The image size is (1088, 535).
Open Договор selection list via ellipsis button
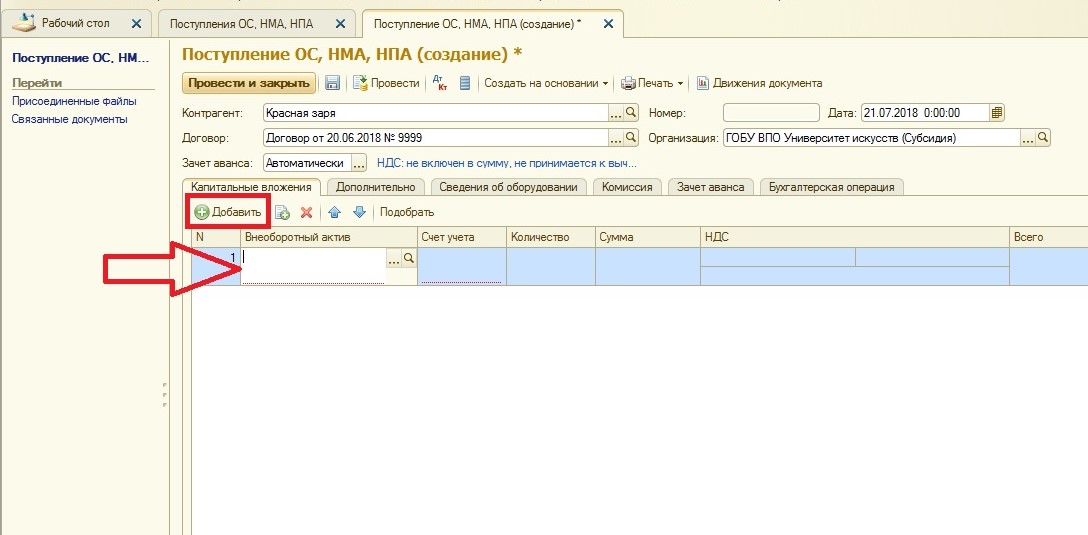[616, 138]
